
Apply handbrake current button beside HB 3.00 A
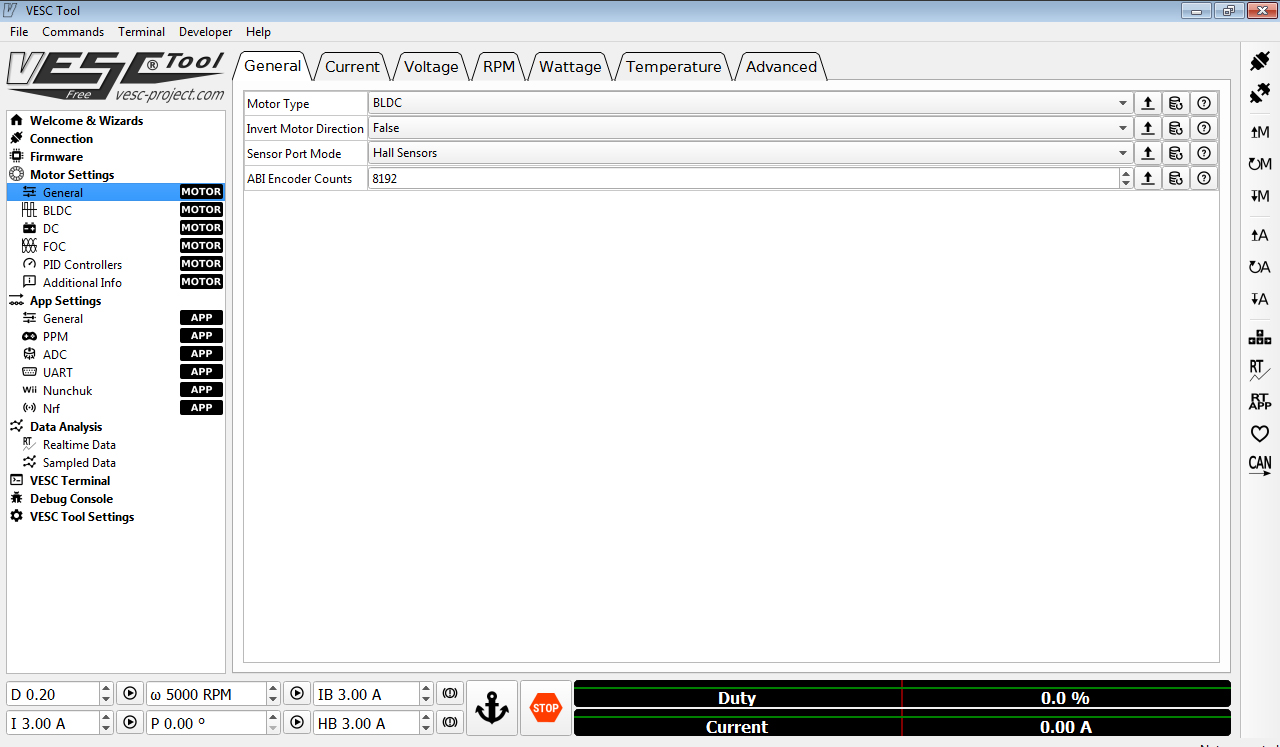(x=450, y=722)
